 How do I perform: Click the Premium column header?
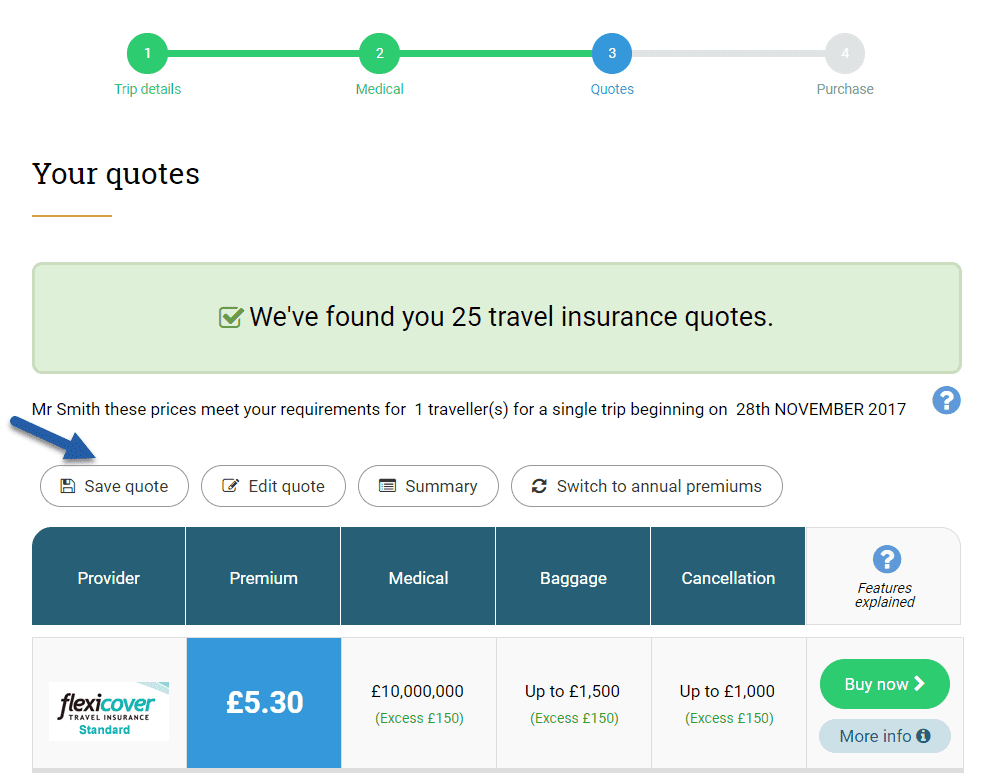point(263,576)
